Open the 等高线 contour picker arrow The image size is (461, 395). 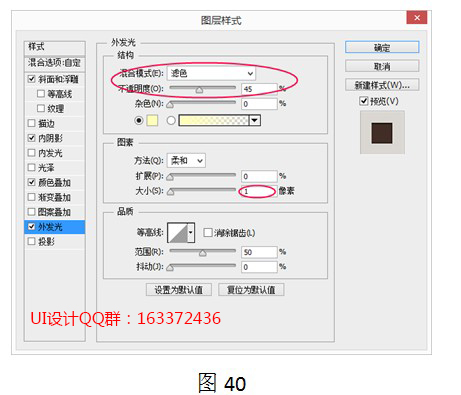[x=191, y=232]
